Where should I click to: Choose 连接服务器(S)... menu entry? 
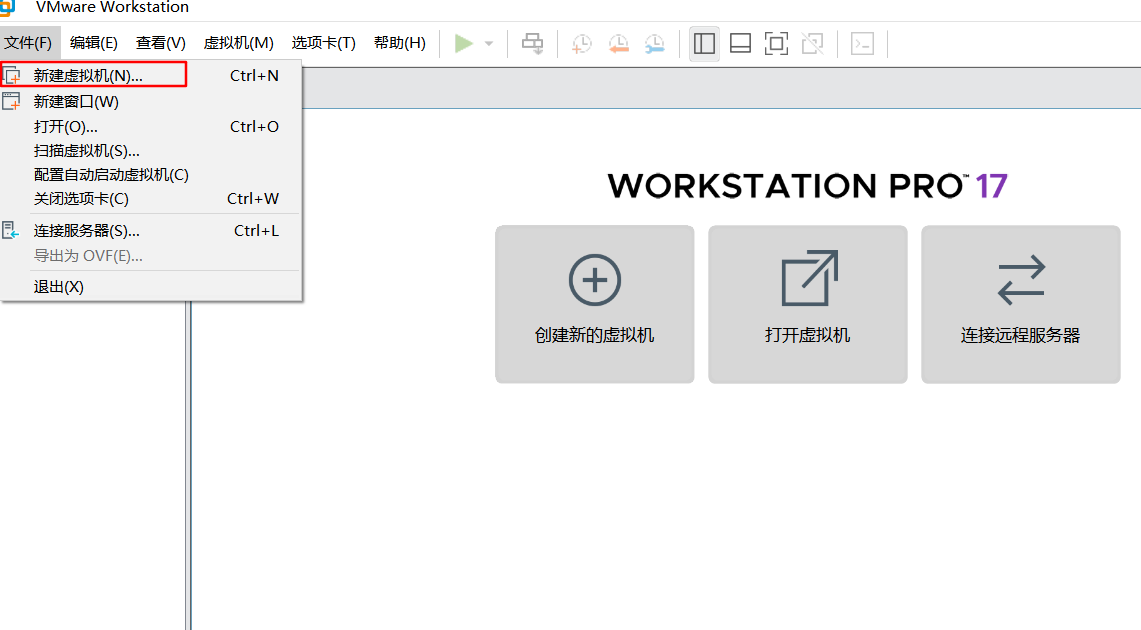coord(151,231)
